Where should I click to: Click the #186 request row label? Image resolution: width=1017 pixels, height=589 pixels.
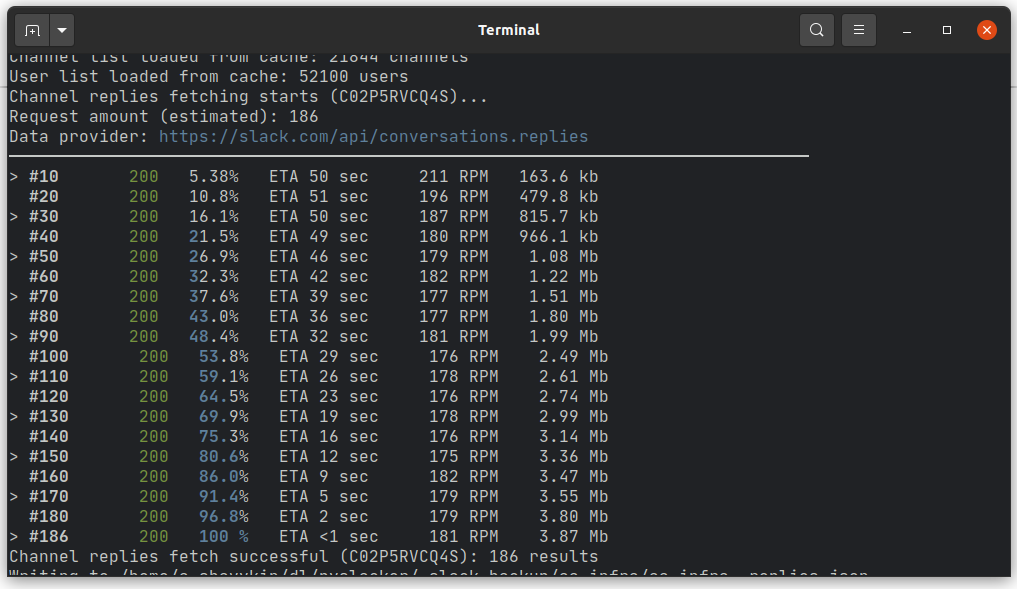coord(49,537)
